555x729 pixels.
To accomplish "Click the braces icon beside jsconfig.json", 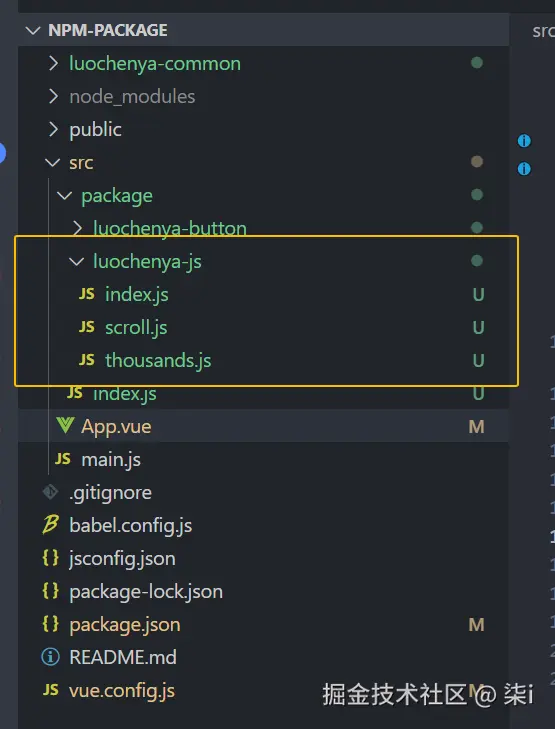I will pyautogui.click(x=50, y=558).
